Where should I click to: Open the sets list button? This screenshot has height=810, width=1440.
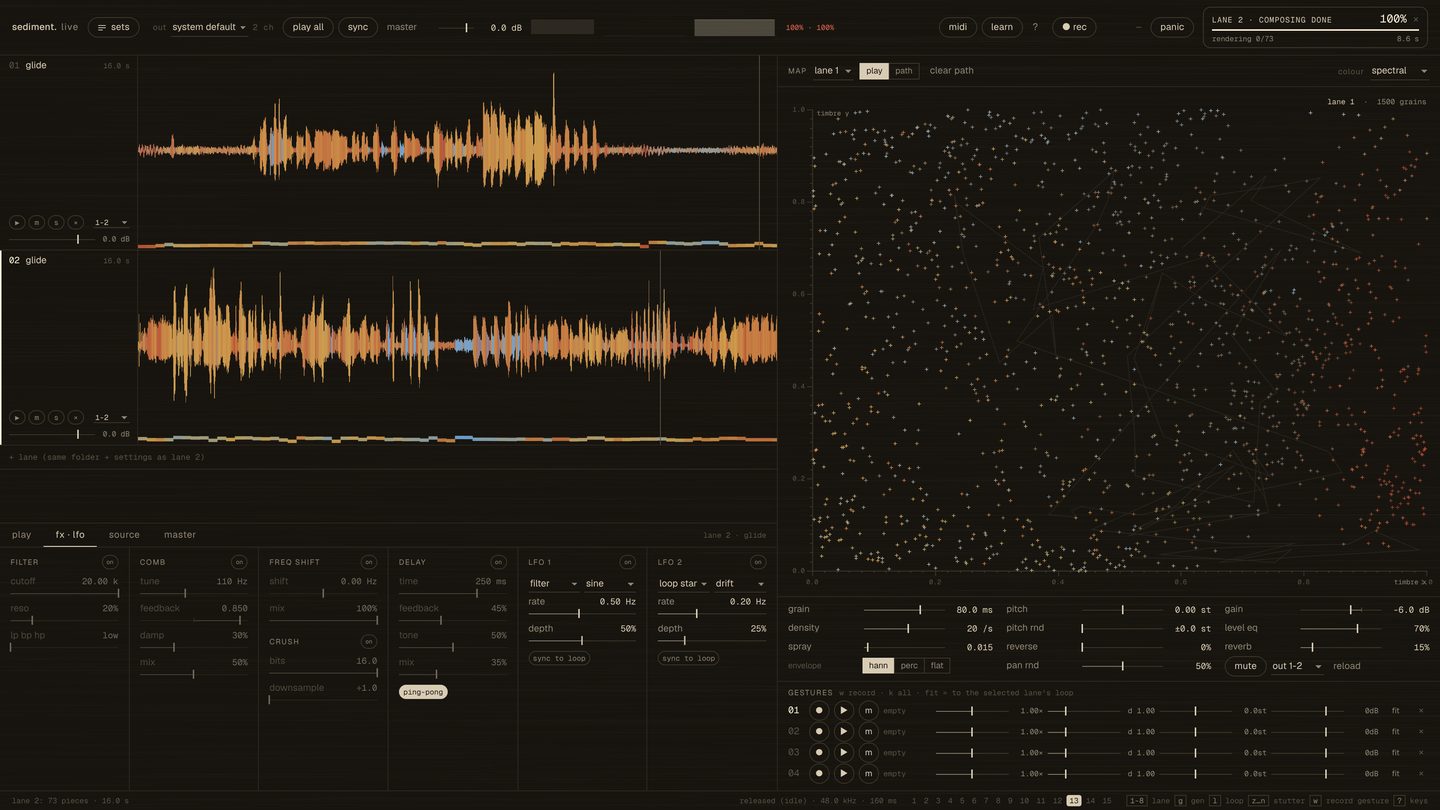click(x=113, y=27)
